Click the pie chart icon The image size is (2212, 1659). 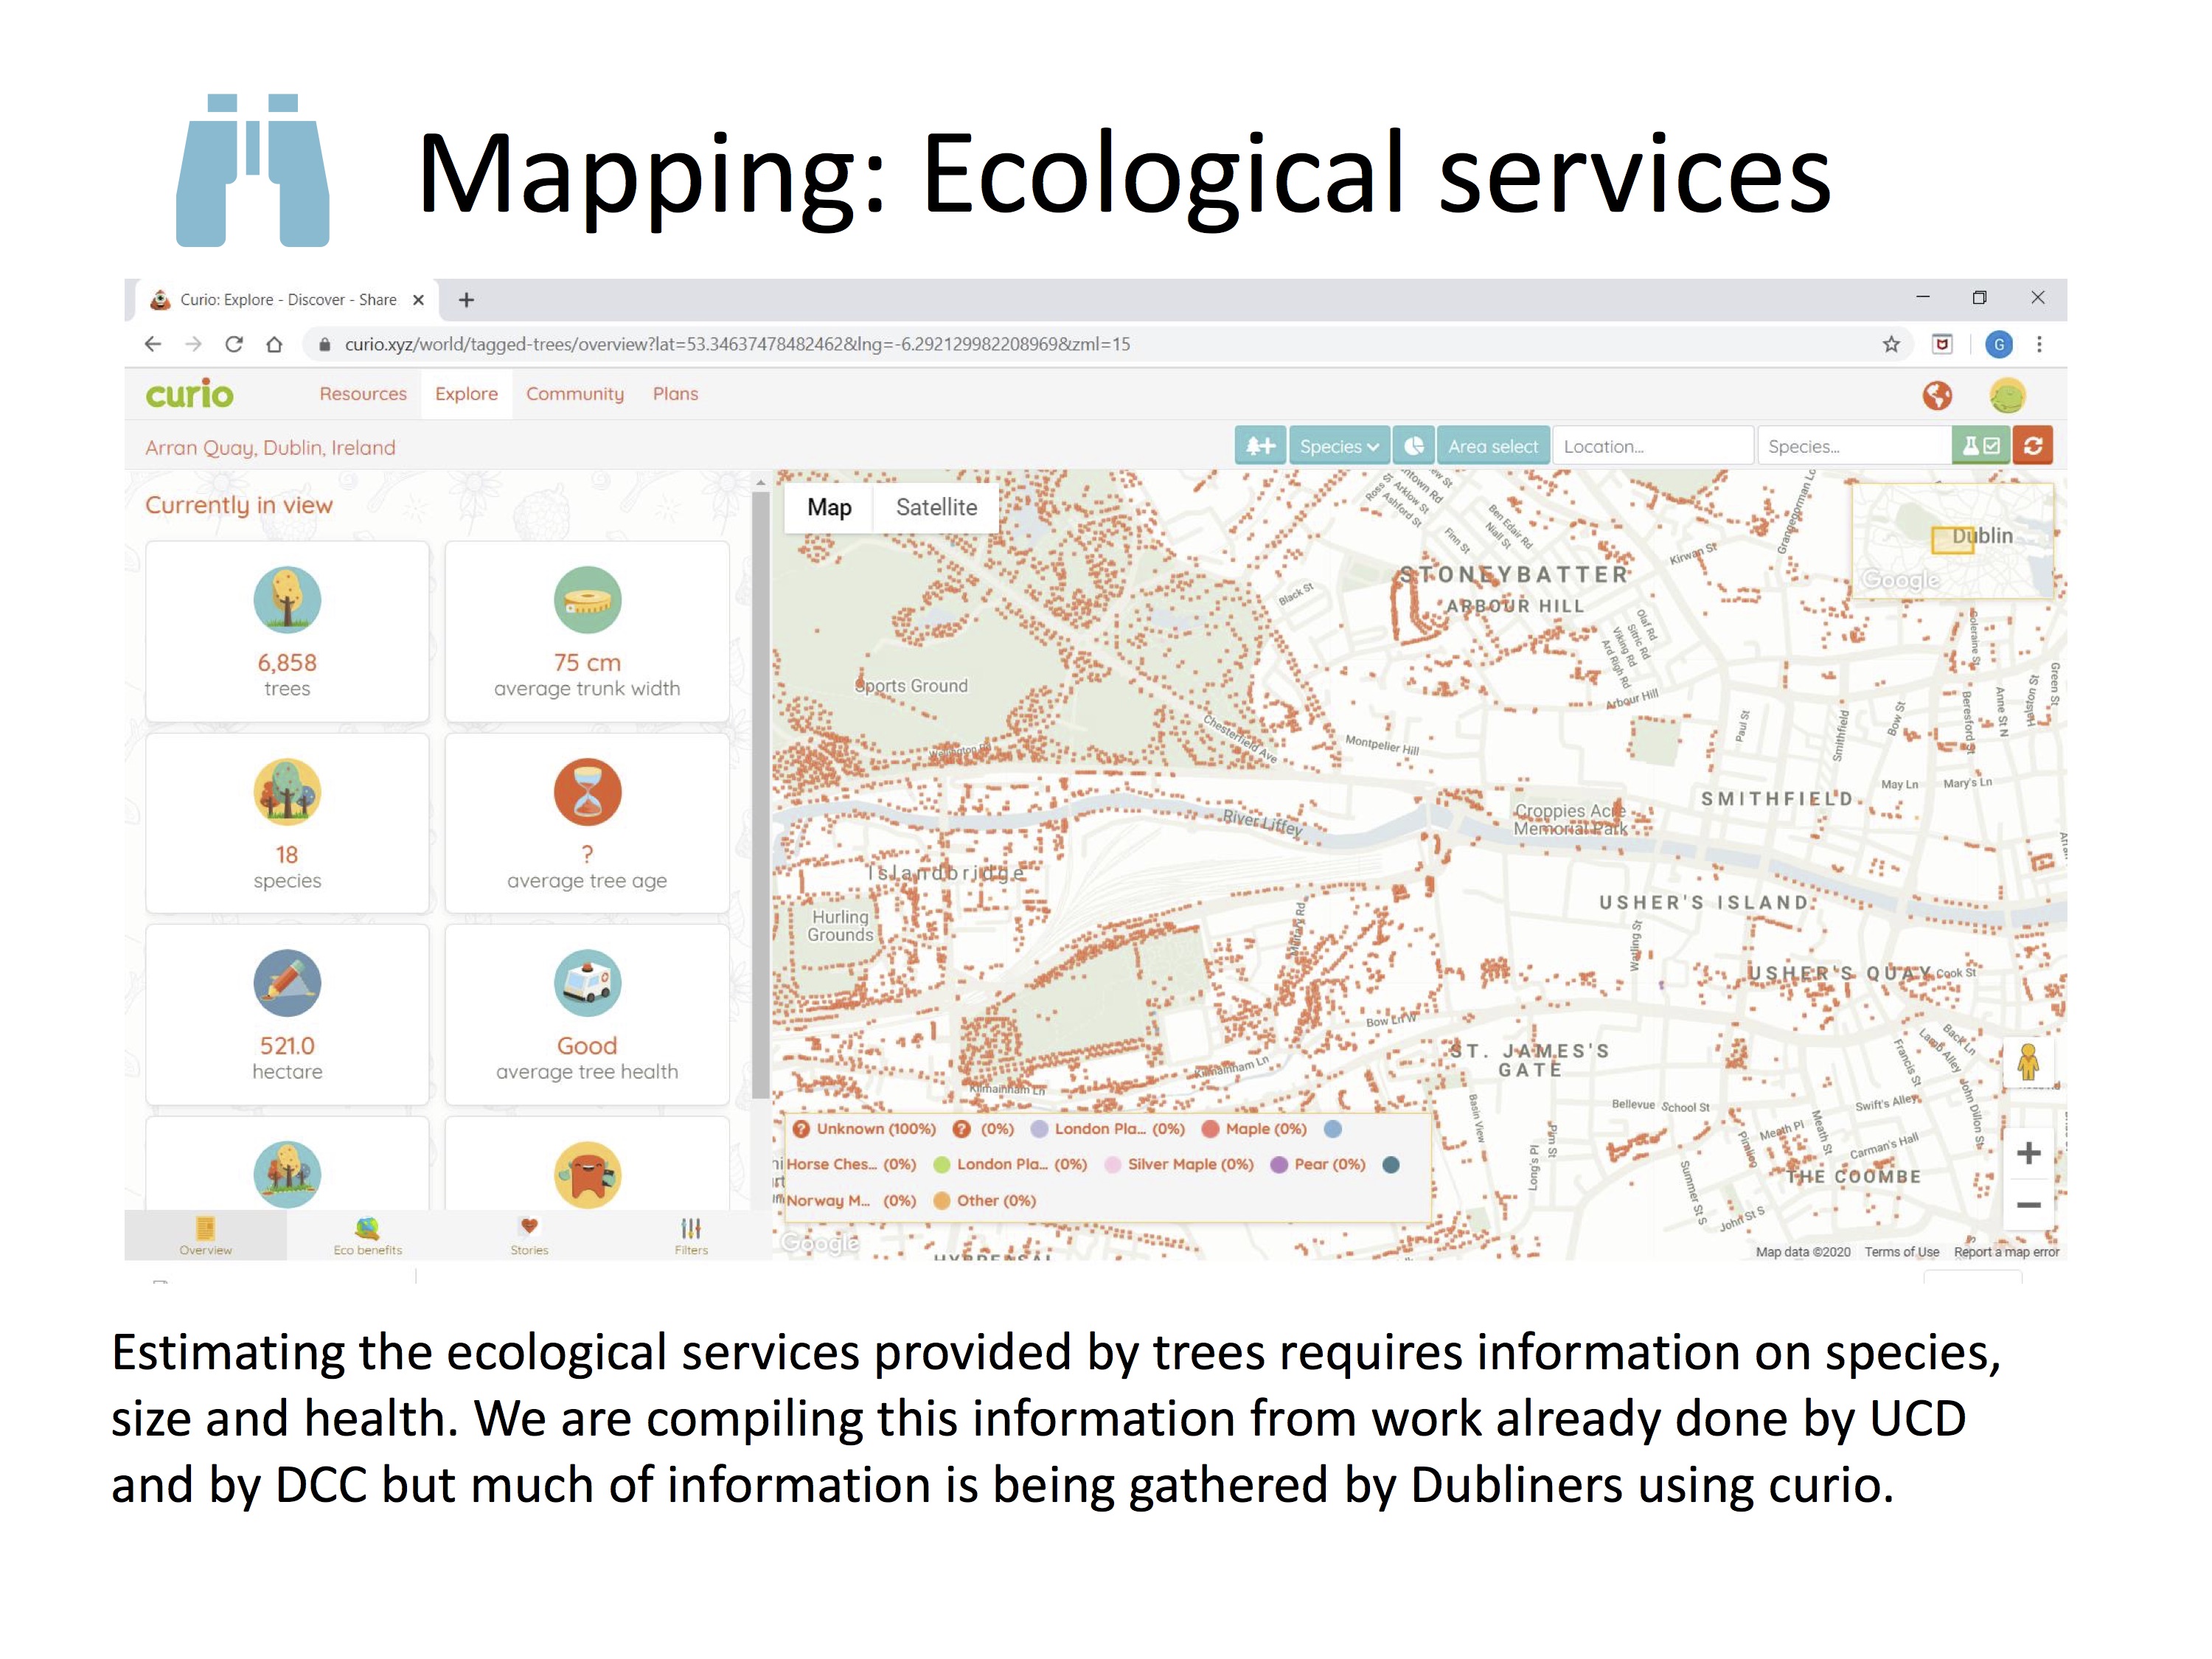(x=1414, y=446)
